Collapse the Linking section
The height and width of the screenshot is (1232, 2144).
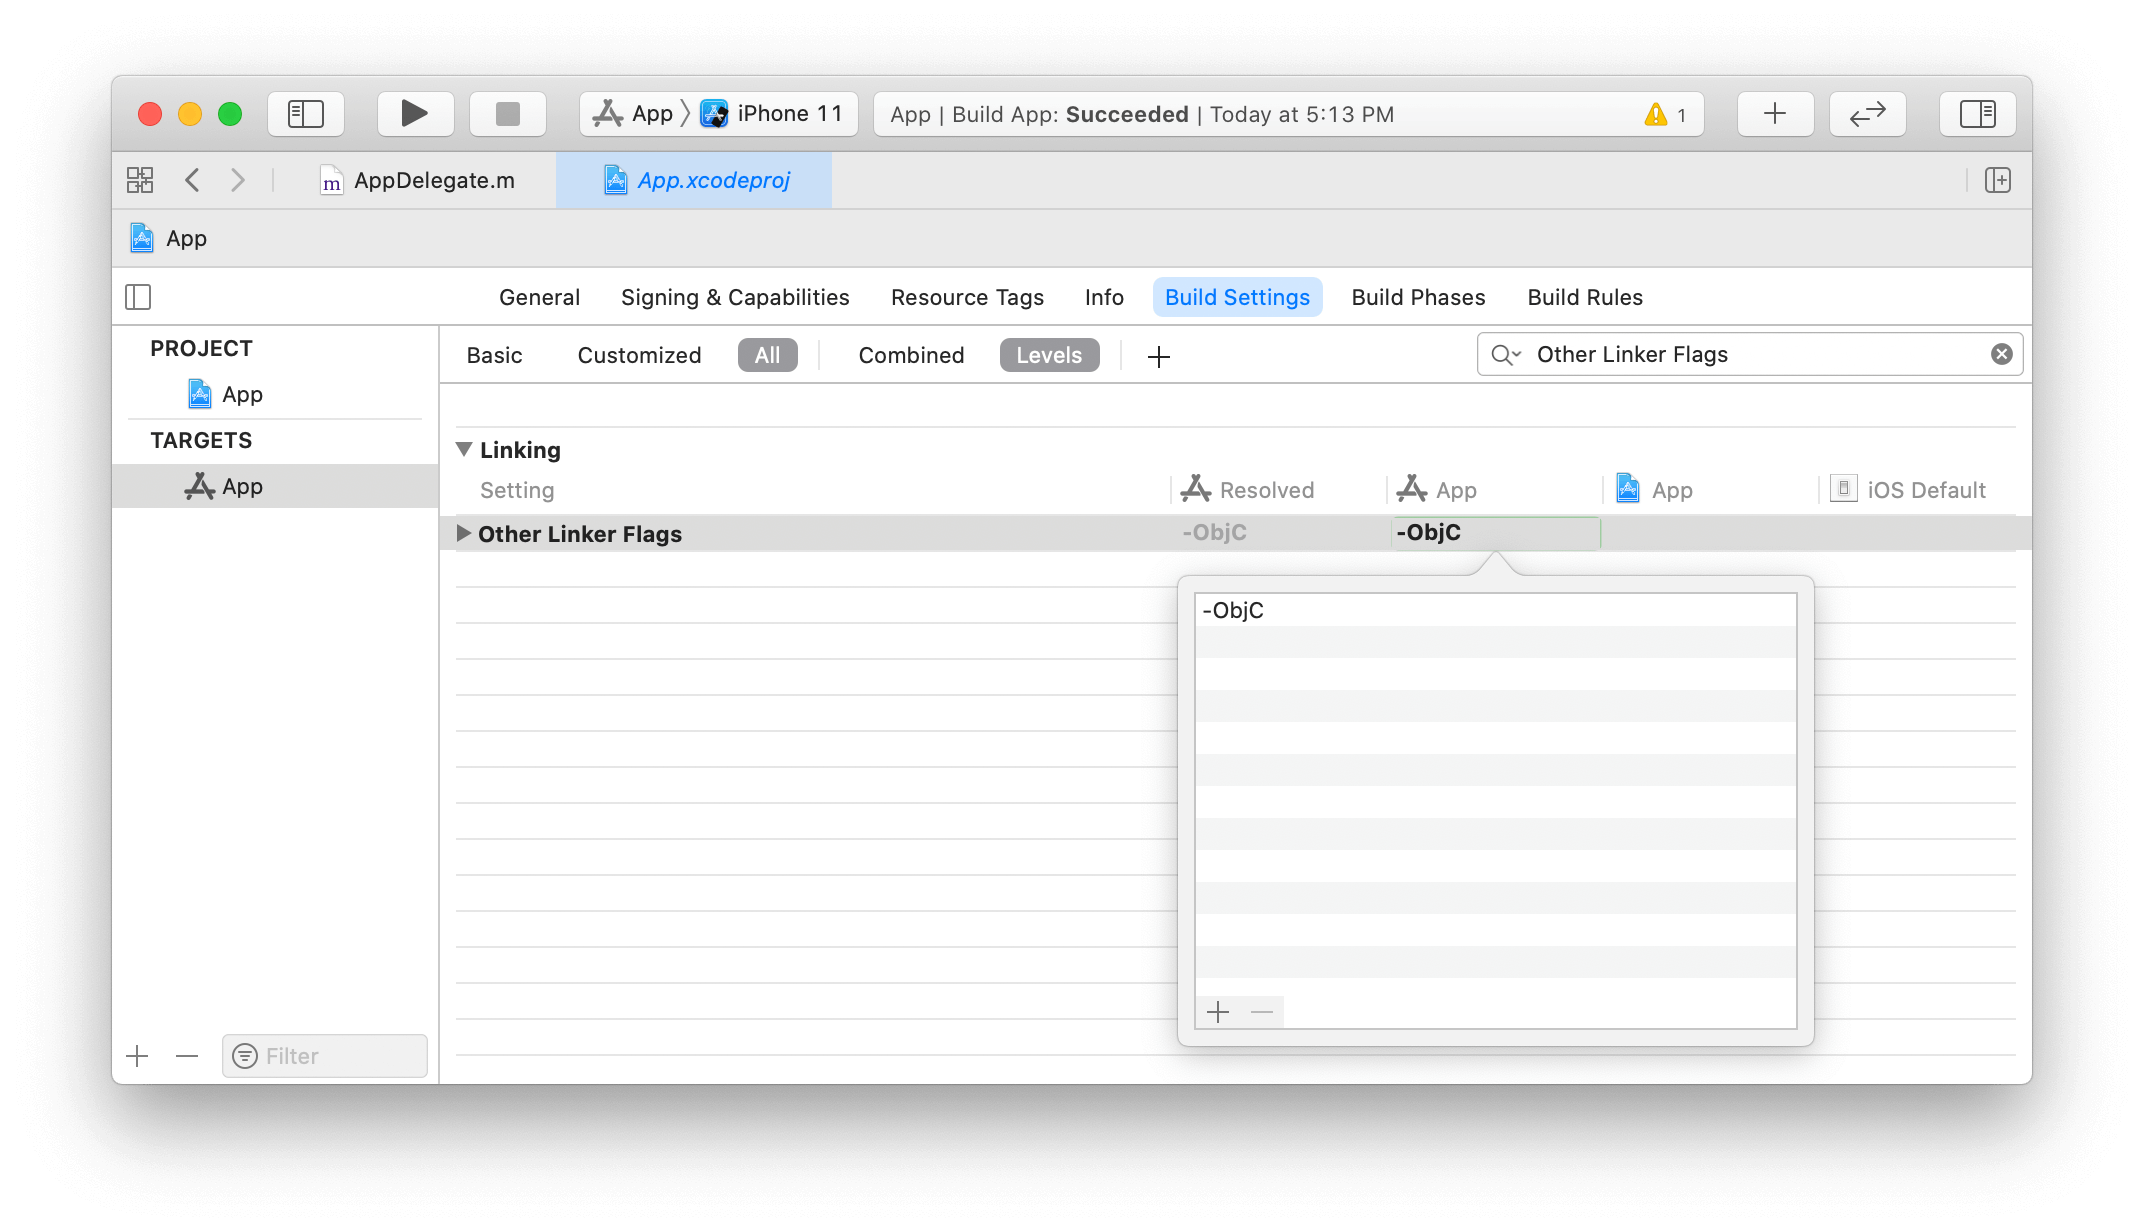[464, 449]
